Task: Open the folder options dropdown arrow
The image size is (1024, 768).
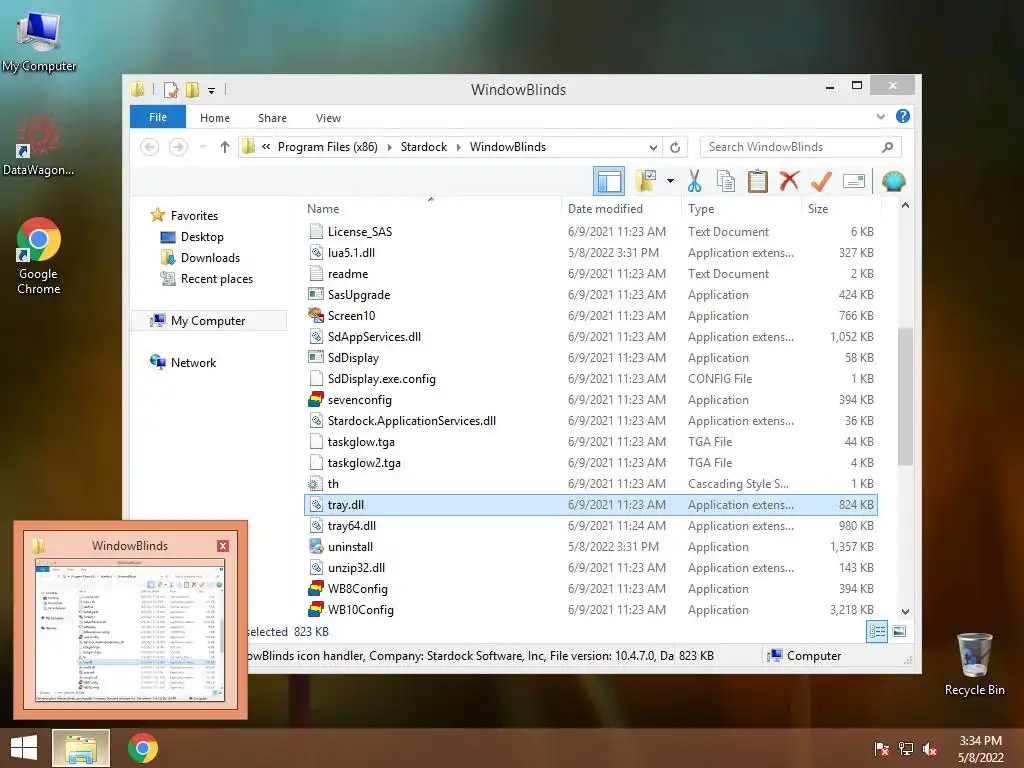Action: pyautogui.click(x=670, y=181)
